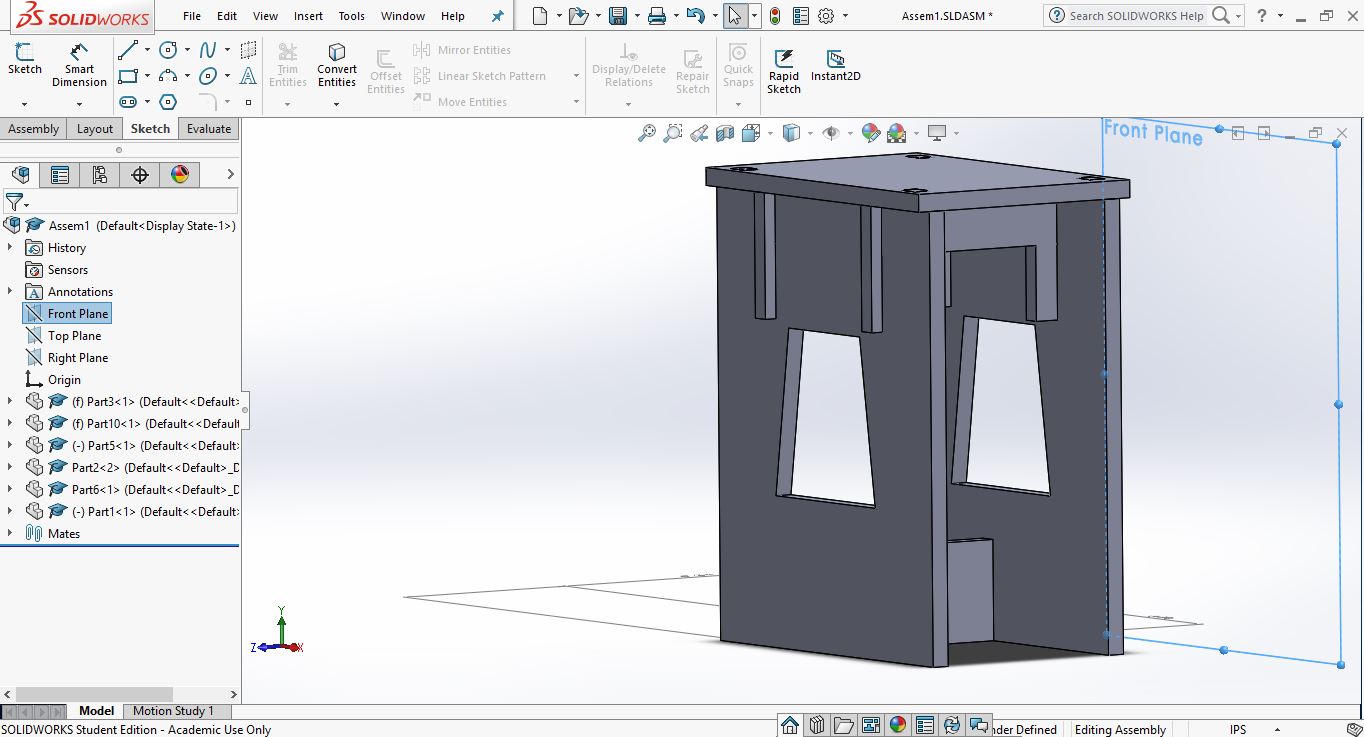Open the Insert menu
The width and height of the screenshot is (1364, 737).
point(308,16)
